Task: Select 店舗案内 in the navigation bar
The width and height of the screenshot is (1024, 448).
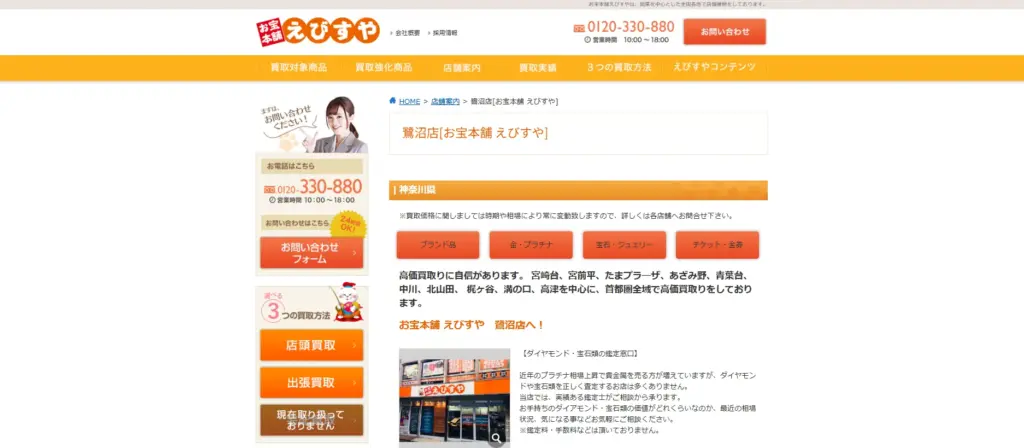Action: tap(462, 68)
